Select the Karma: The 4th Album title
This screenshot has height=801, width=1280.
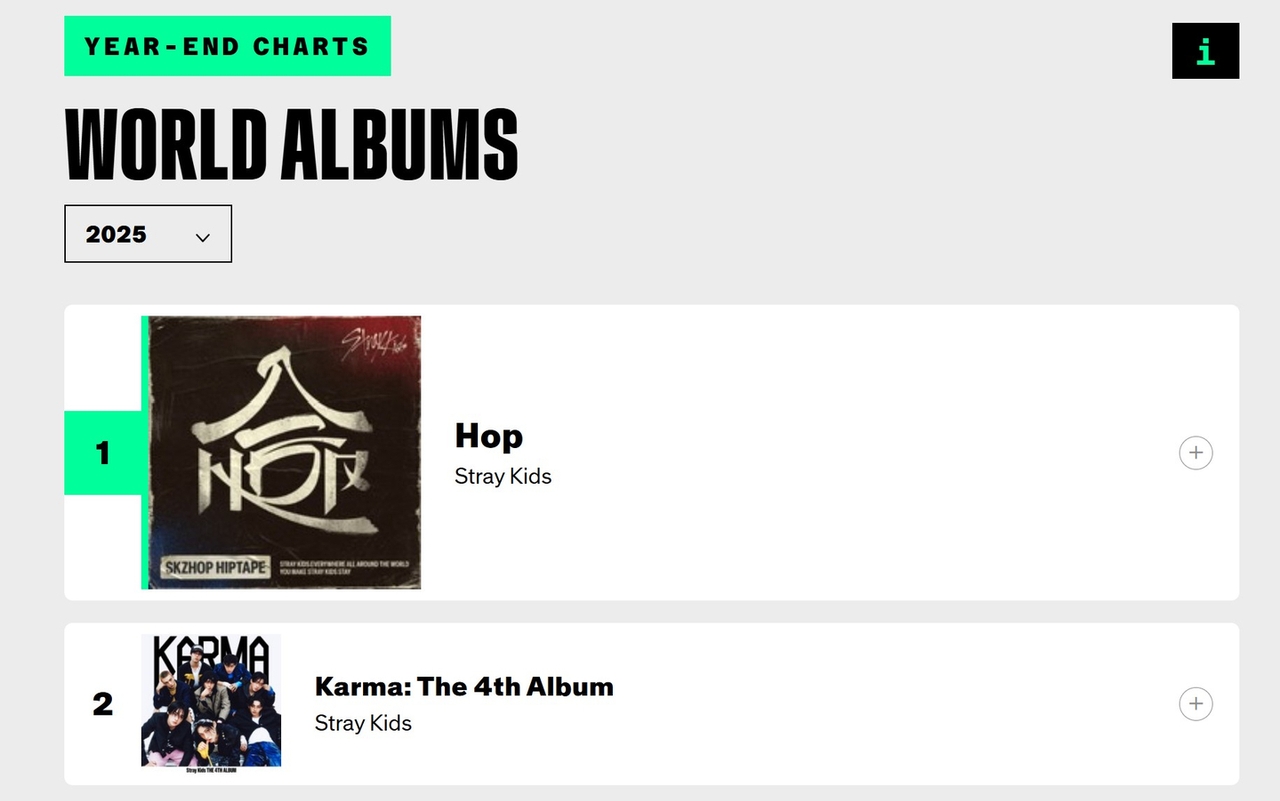[x=464, y=687]
